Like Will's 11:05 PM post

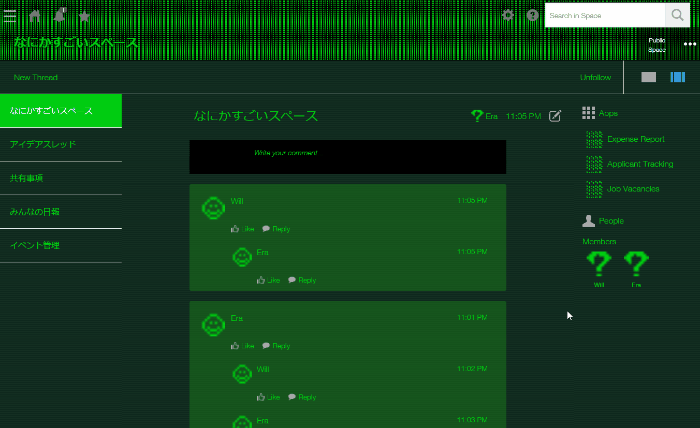click(243, 229)
